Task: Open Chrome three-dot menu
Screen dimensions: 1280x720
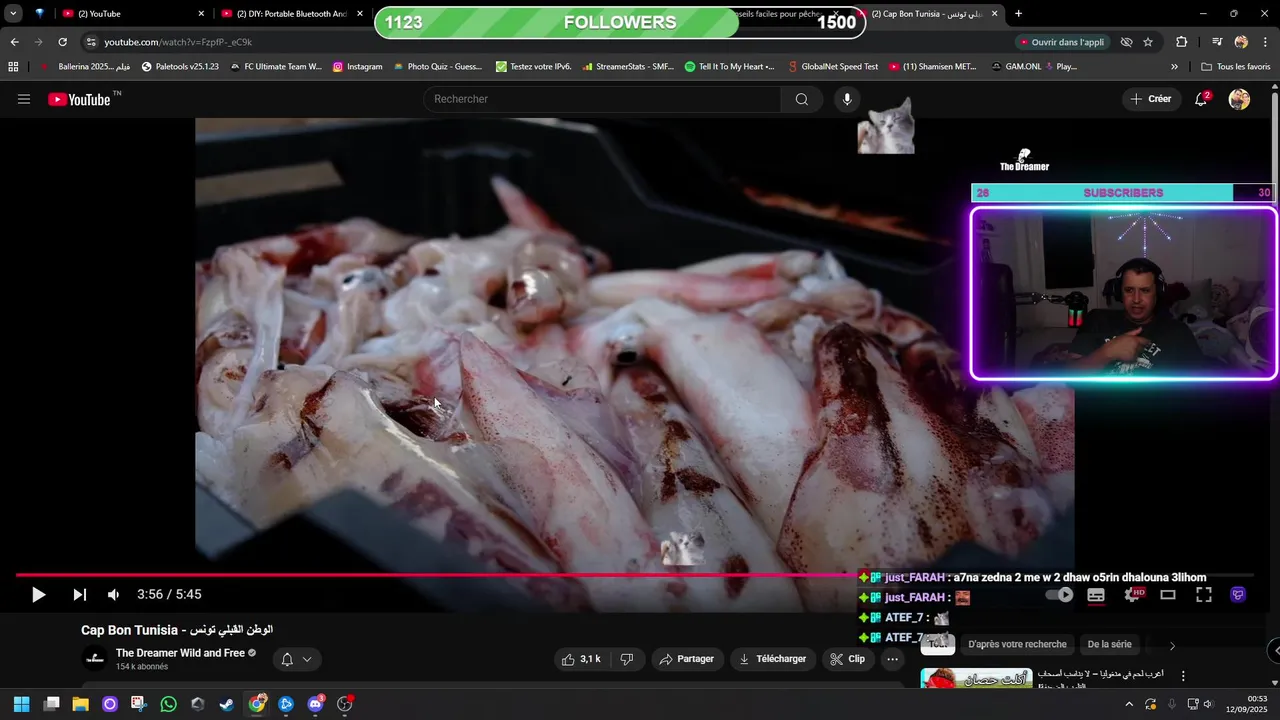Action: 1264,42
